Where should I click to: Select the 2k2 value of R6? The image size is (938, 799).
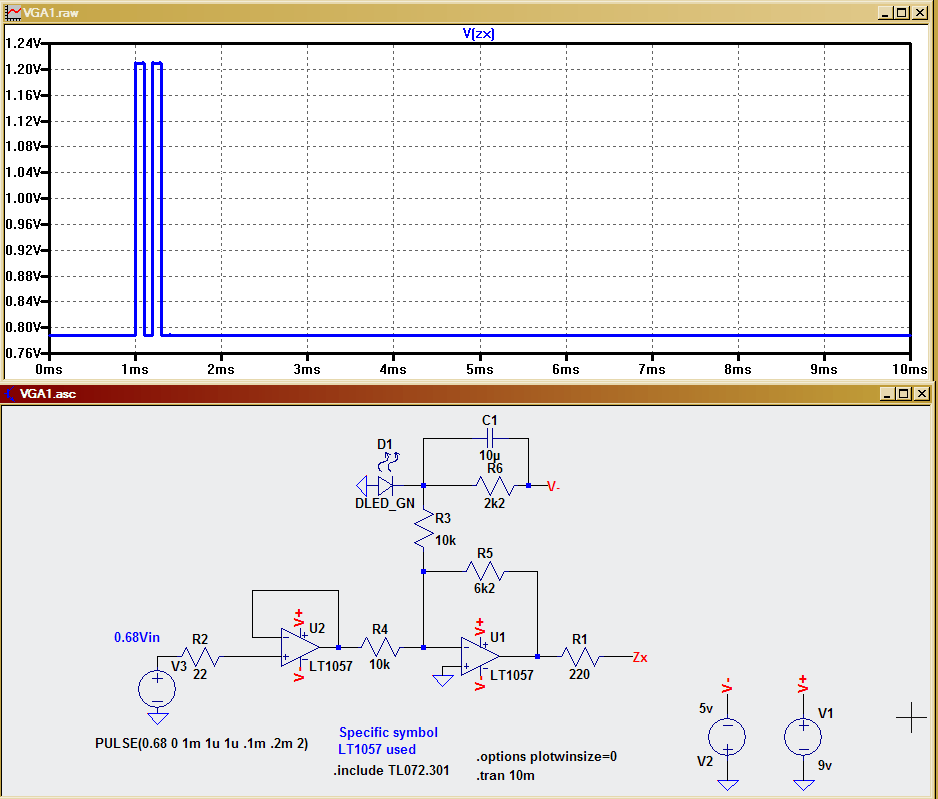pos(494,504)
